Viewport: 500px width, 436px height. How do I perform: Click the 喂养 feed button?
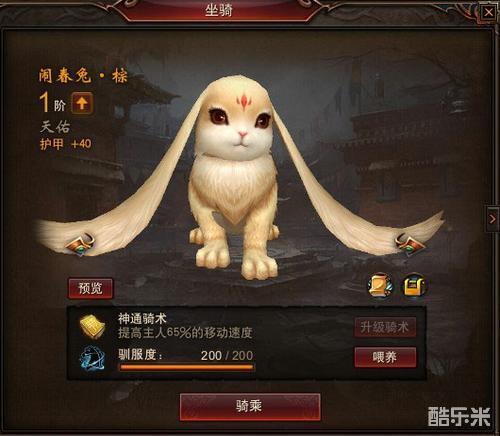(385, 357)
